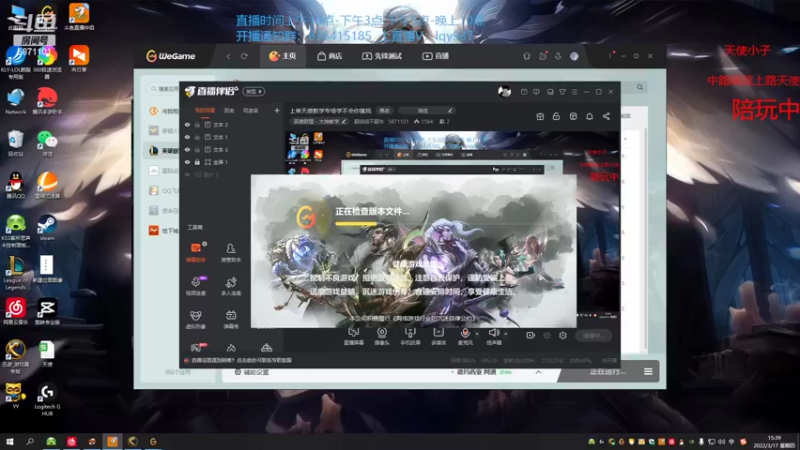Click WeGame refresh icon

click(244, 56)
